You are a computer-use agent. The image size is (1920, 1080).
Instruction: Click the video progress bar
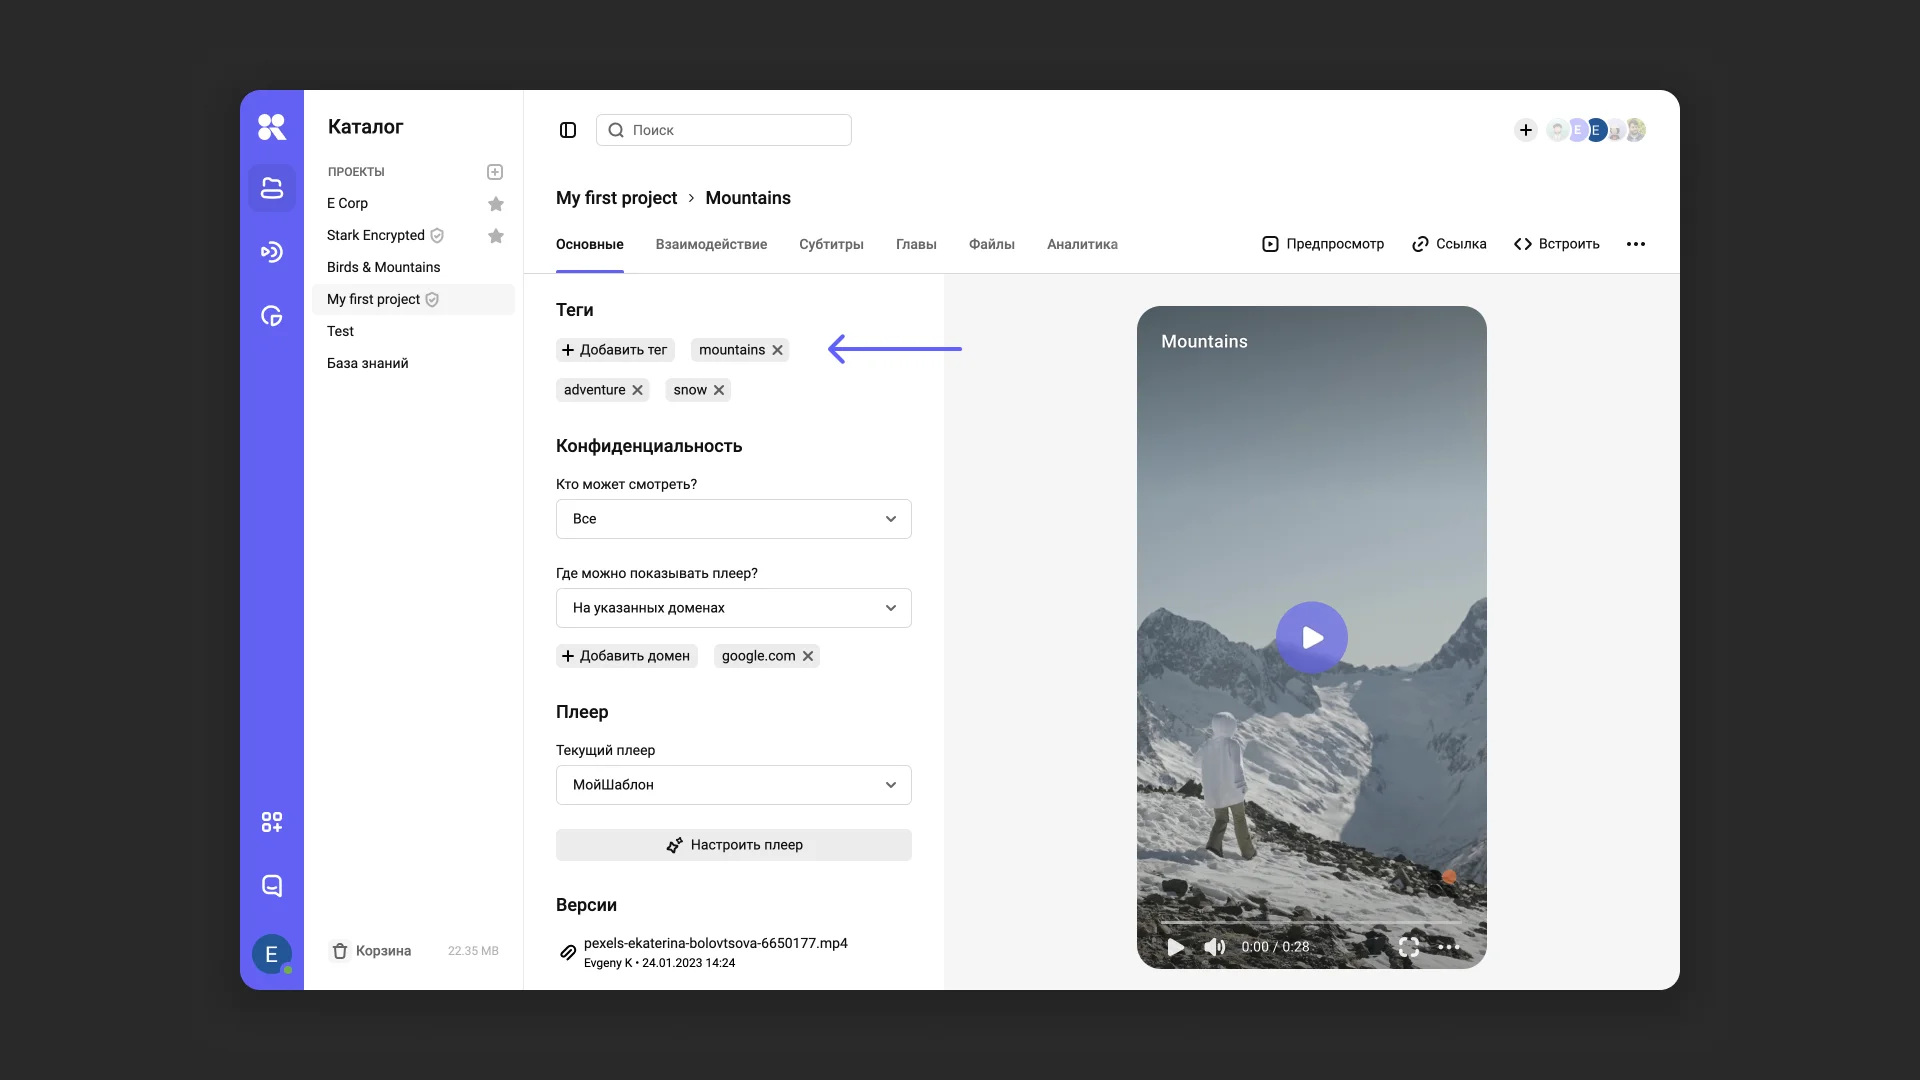1310,922
